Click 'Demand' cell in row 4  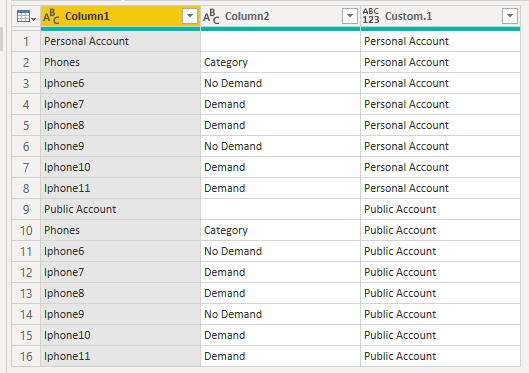280,105
